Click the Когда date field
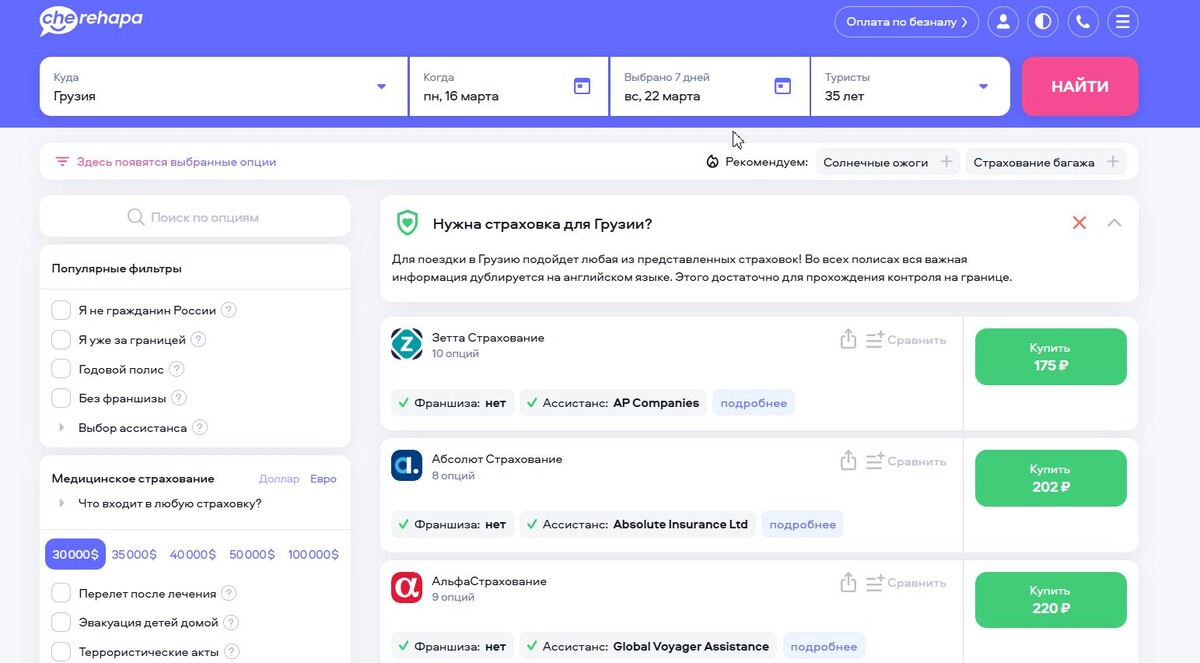This screenshot has width=1200, height=663. [508, 87]
